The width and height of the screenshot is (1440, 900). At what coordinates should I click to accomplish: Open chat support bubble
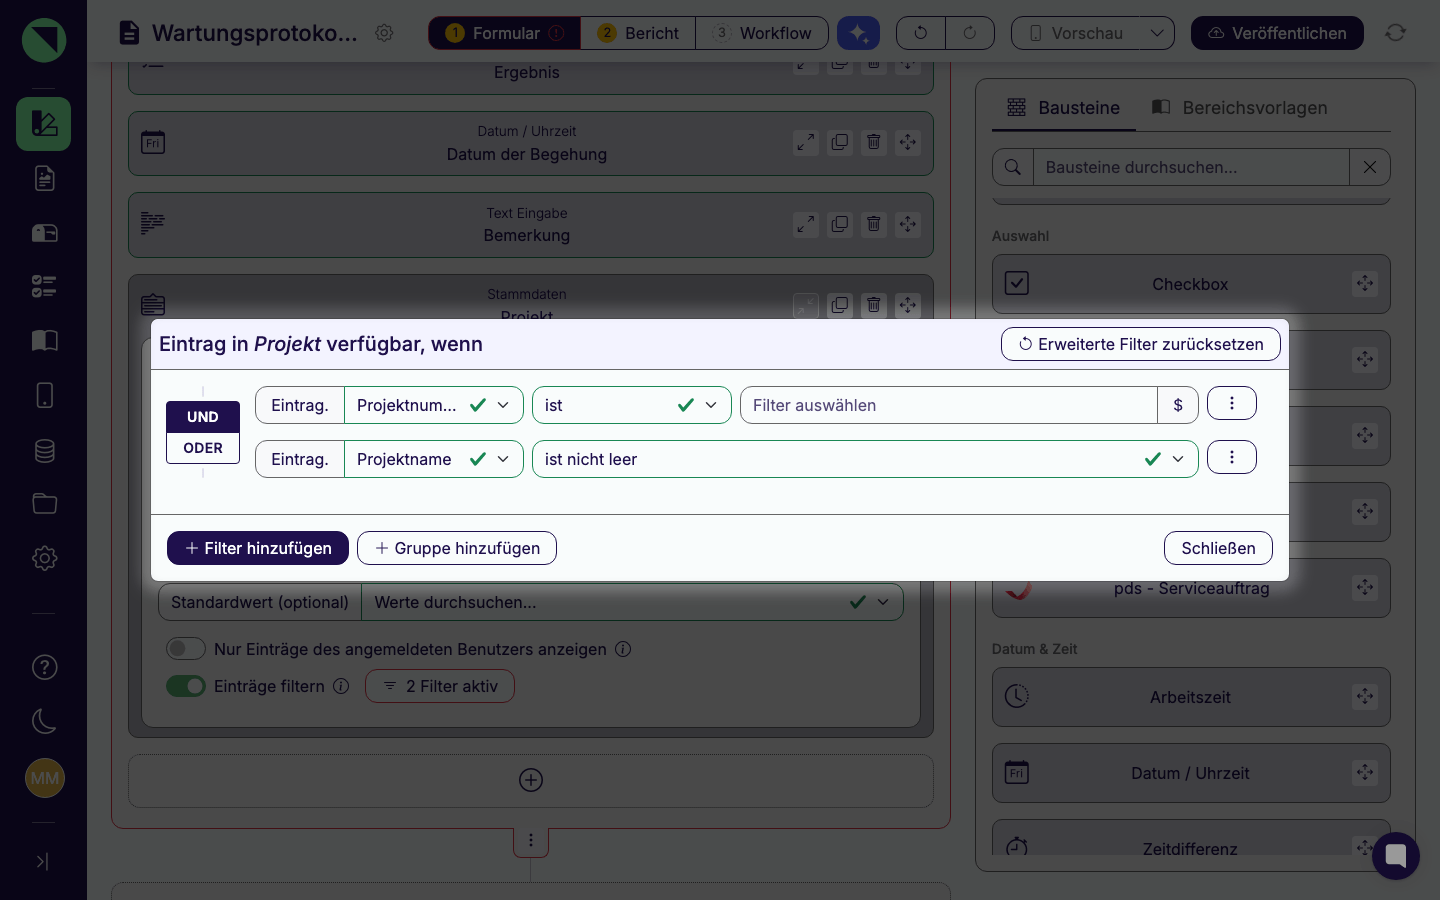click(1396, 856)
